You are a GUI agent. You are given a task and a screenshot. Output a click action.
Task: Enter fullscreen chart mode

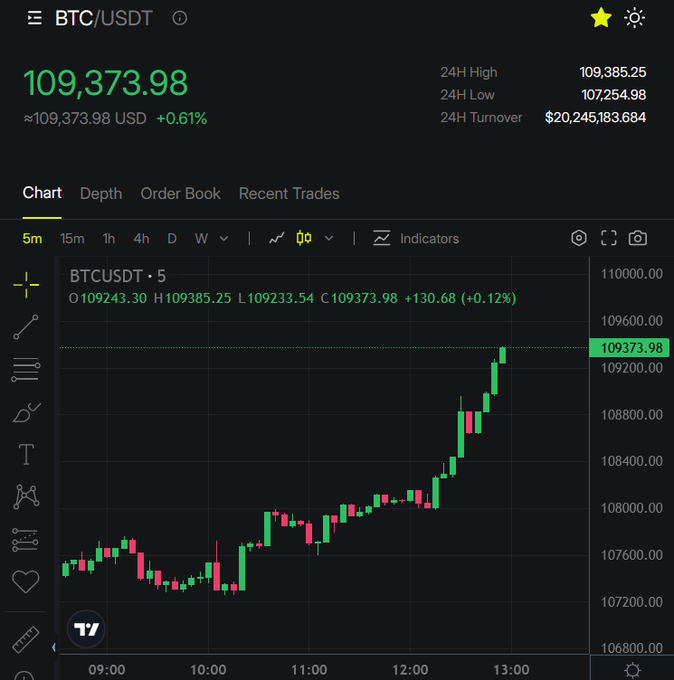[609, 238]
